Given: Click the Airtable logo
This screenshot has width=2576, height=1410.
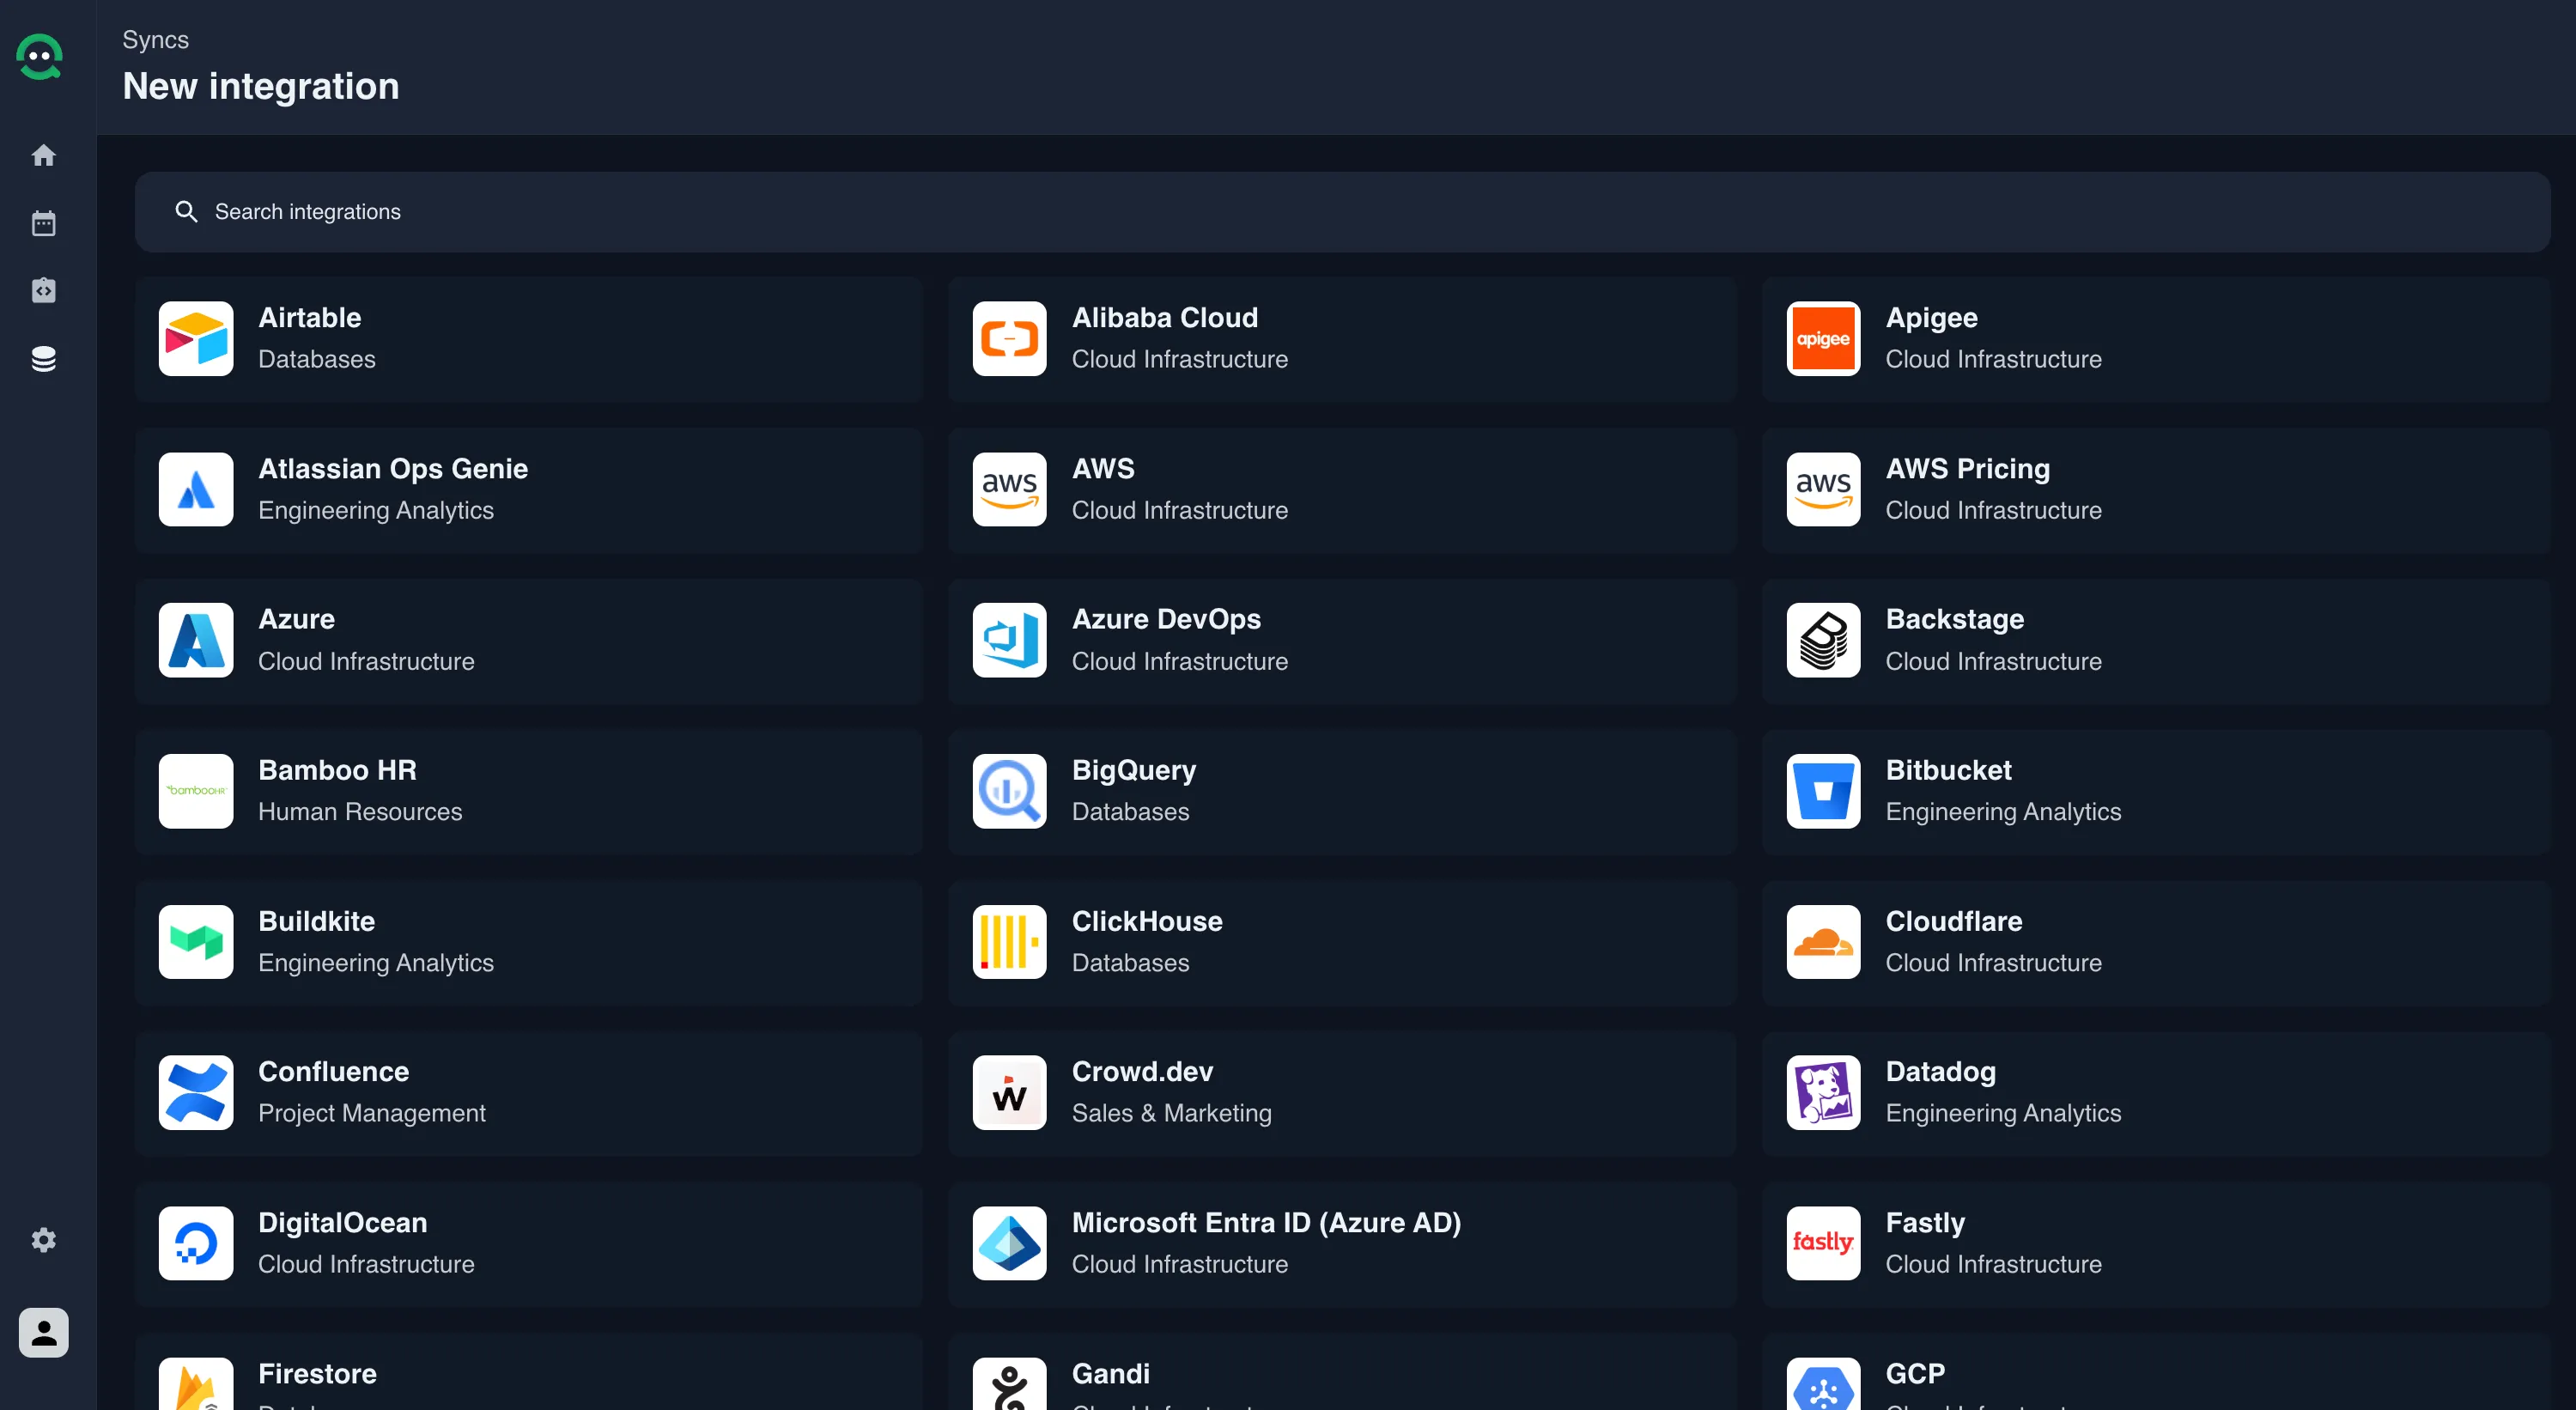Looking at the screenshot, I should click(x=196, y=338).
